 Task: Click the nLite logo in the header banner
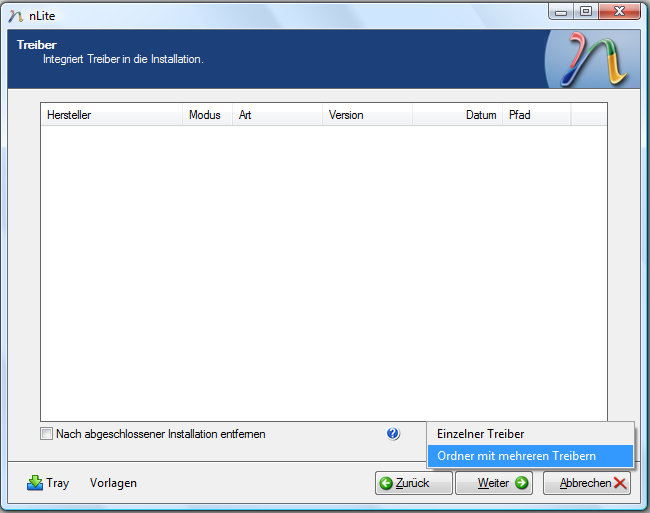click(x=595, y=59)
